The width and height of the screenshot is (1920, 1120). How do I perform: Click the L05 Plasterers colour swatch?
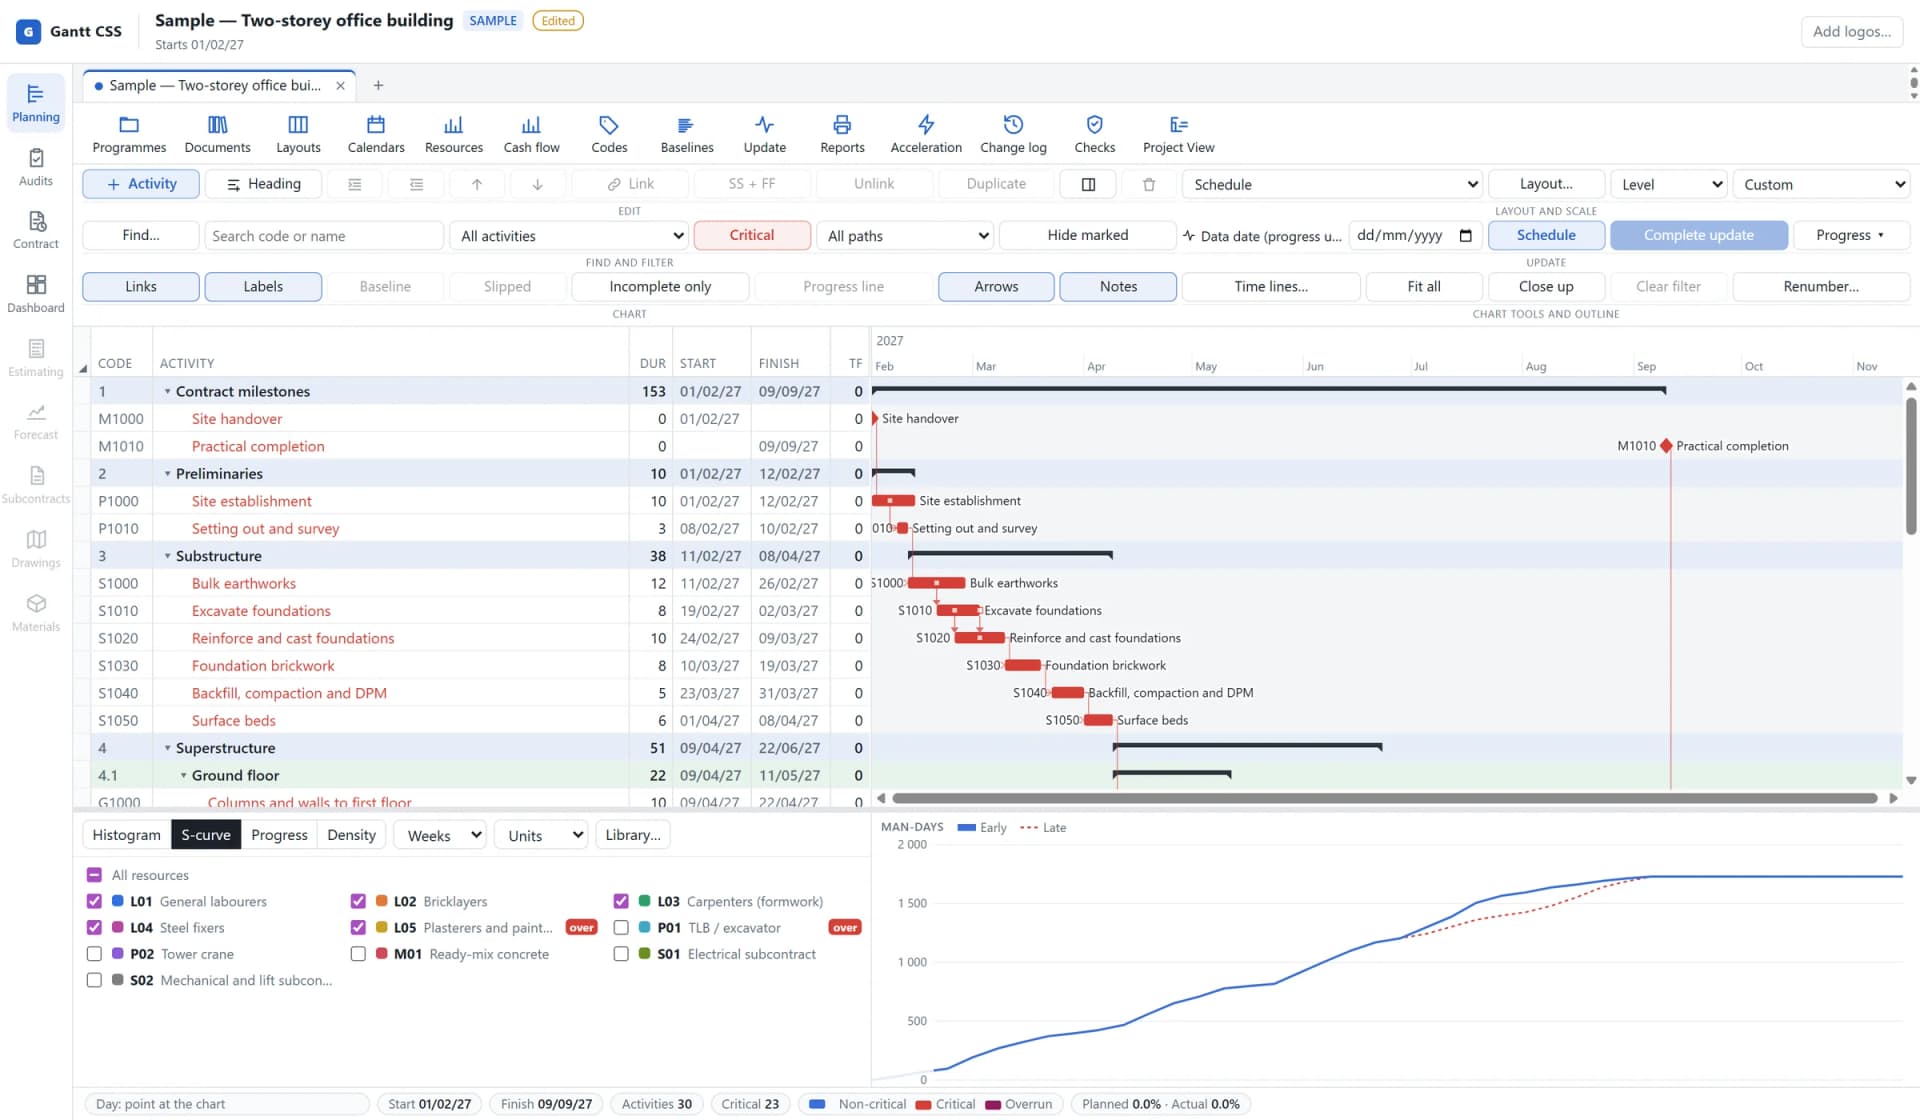tap(382, 928)
